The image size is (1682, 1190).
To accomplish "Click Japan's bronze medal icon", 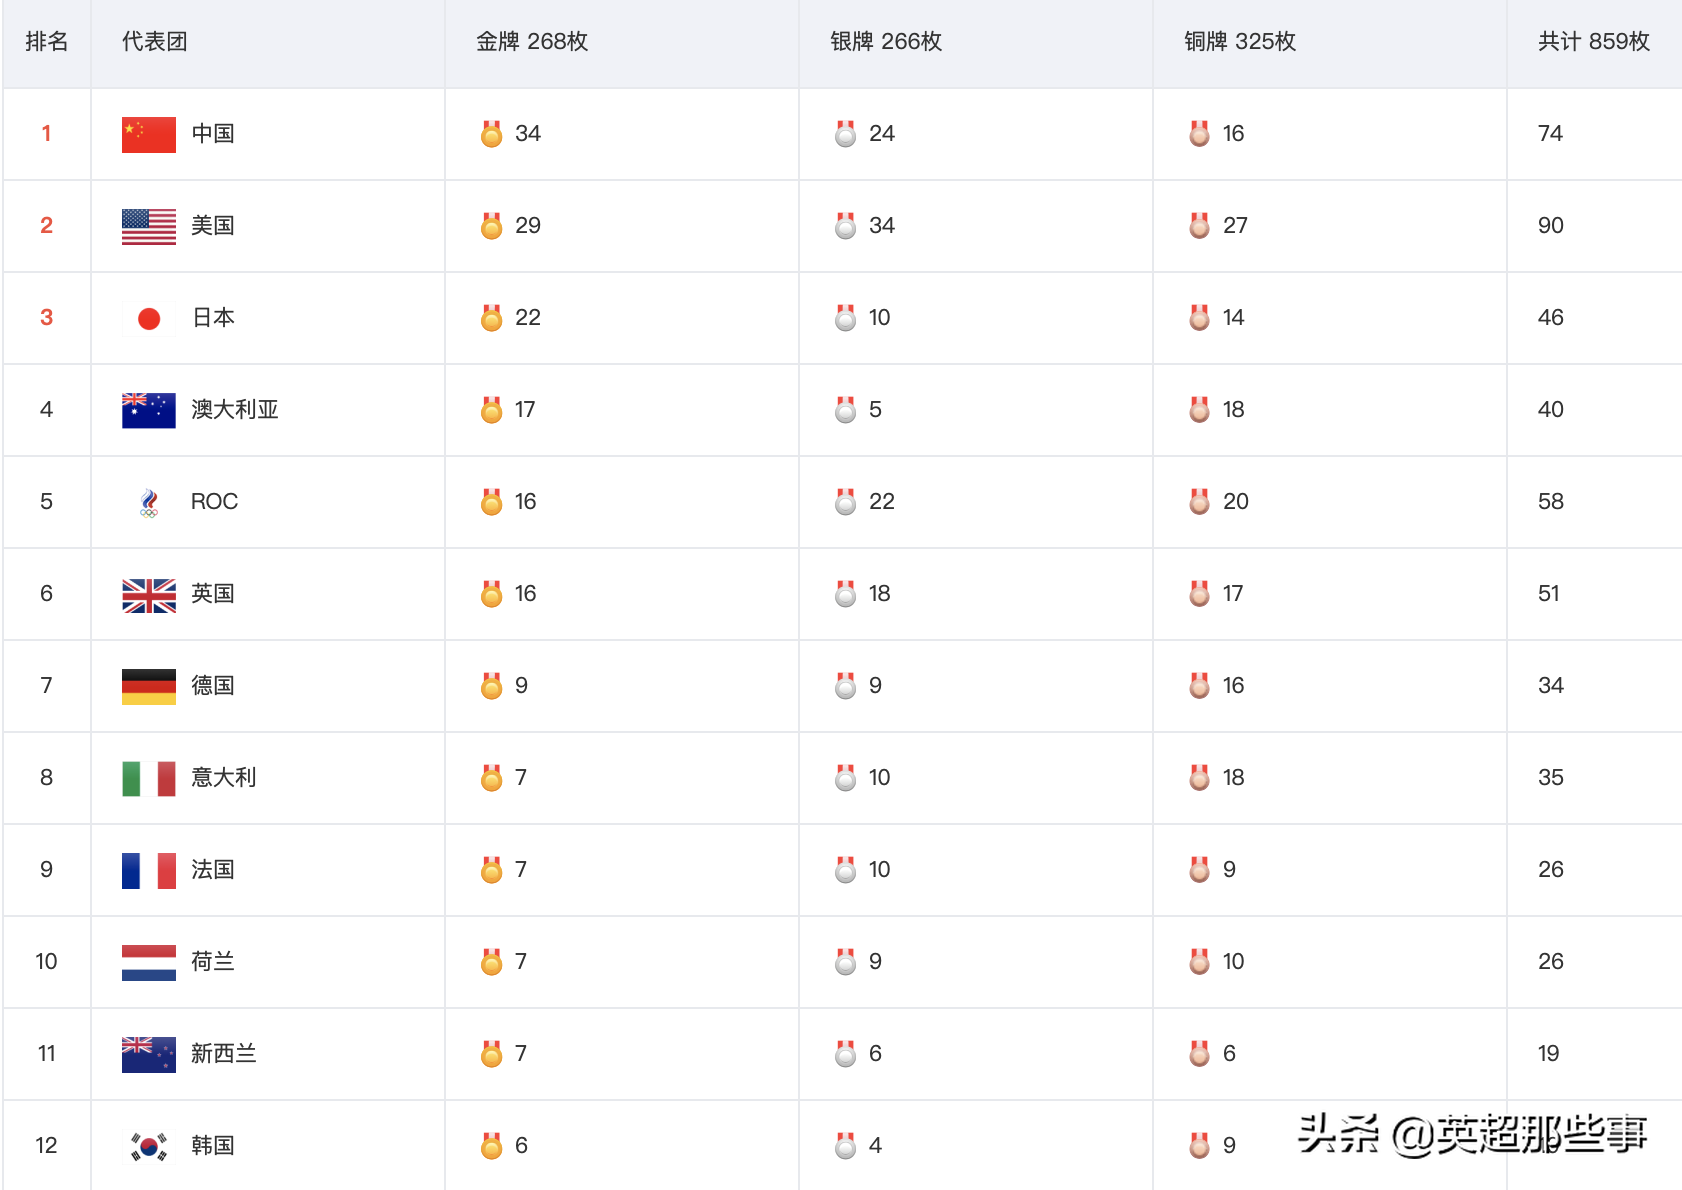I will [1199, 318].
